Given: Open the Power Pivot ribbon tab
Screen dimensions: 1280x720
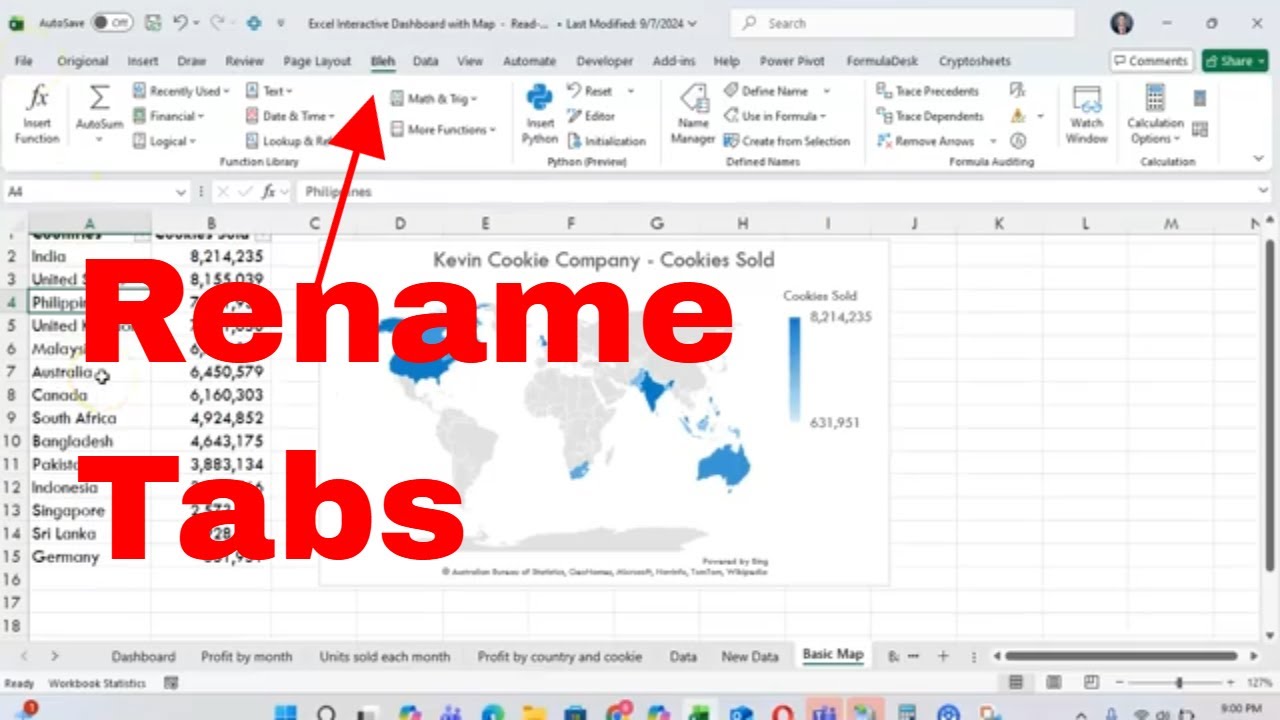Looking at the screenshot, I should tap(792, 61).
